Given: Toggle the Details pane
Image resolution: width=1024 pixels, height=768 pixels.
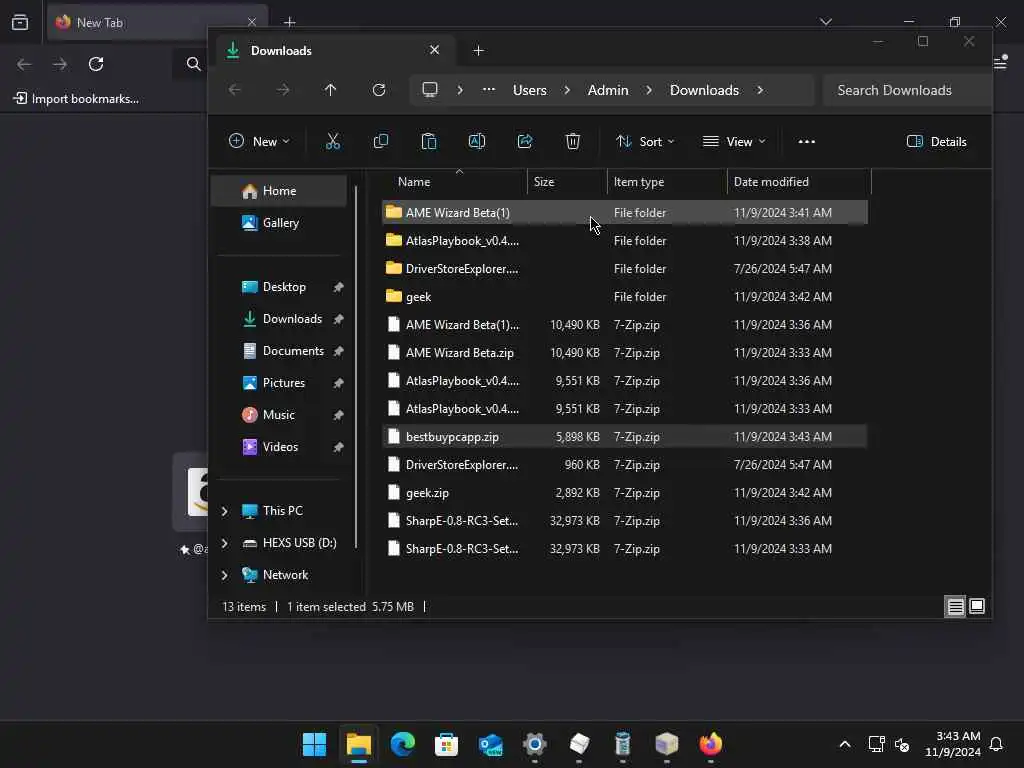Looking at the screenshot, I should [x=936, y=141].
